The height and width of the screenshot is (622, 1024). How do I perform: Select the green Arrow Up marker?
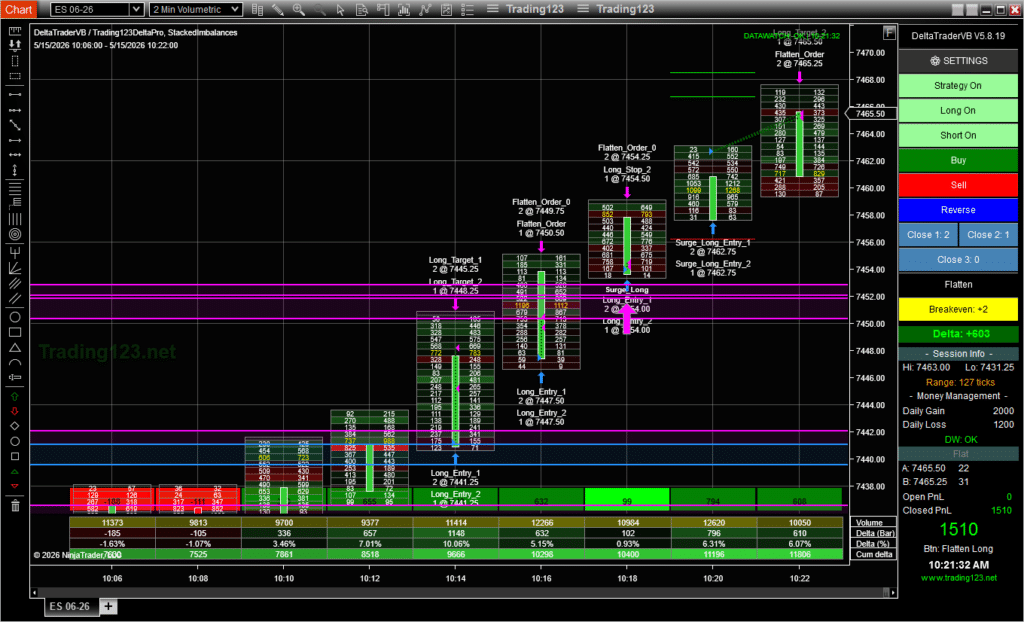pos(15,397)
